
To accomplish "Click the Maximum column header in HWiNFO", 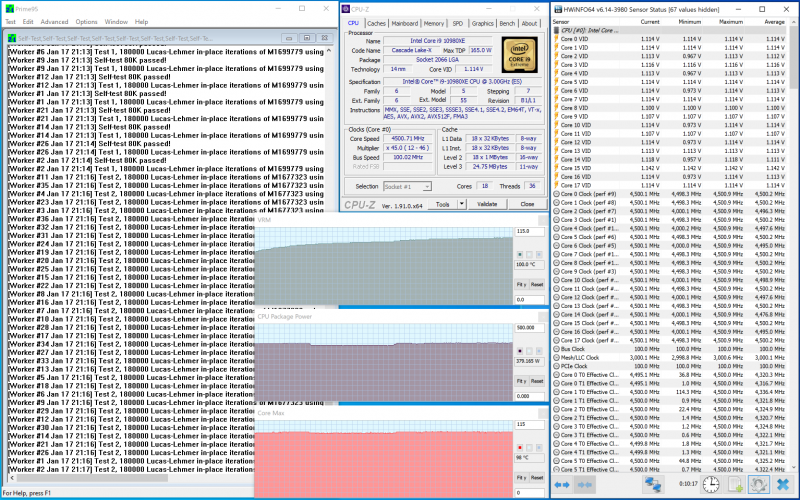I will (x=724, y=22).
